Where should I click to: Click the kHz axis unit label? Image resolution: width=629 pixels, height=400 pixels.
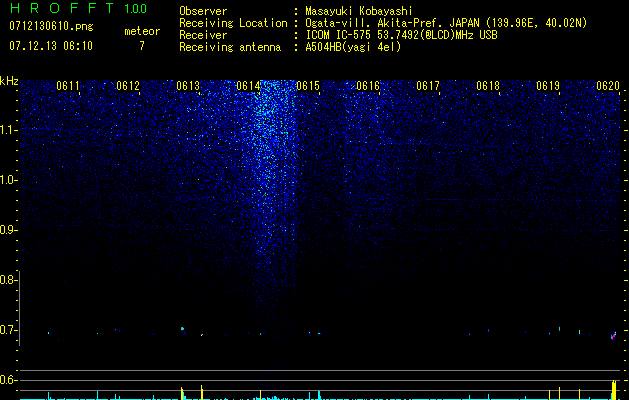tap(9, 81)
